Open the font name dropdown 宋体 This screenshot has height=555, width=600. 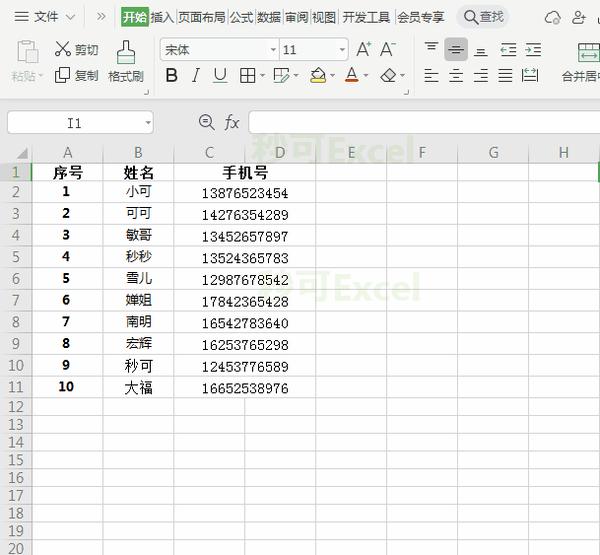click(x=273, y=49)
